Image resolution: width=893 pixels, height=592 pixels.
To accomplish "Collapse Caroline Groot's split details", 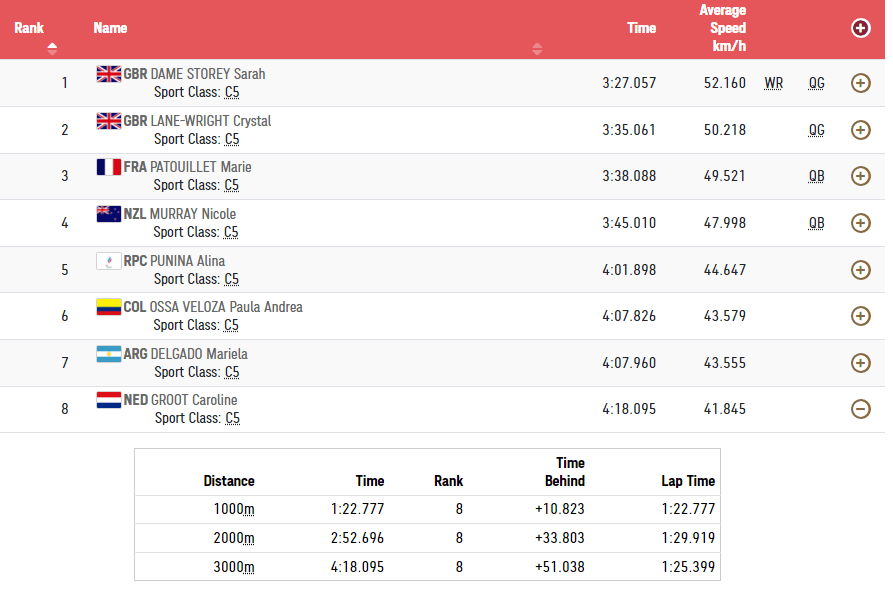I will [860, 409].
